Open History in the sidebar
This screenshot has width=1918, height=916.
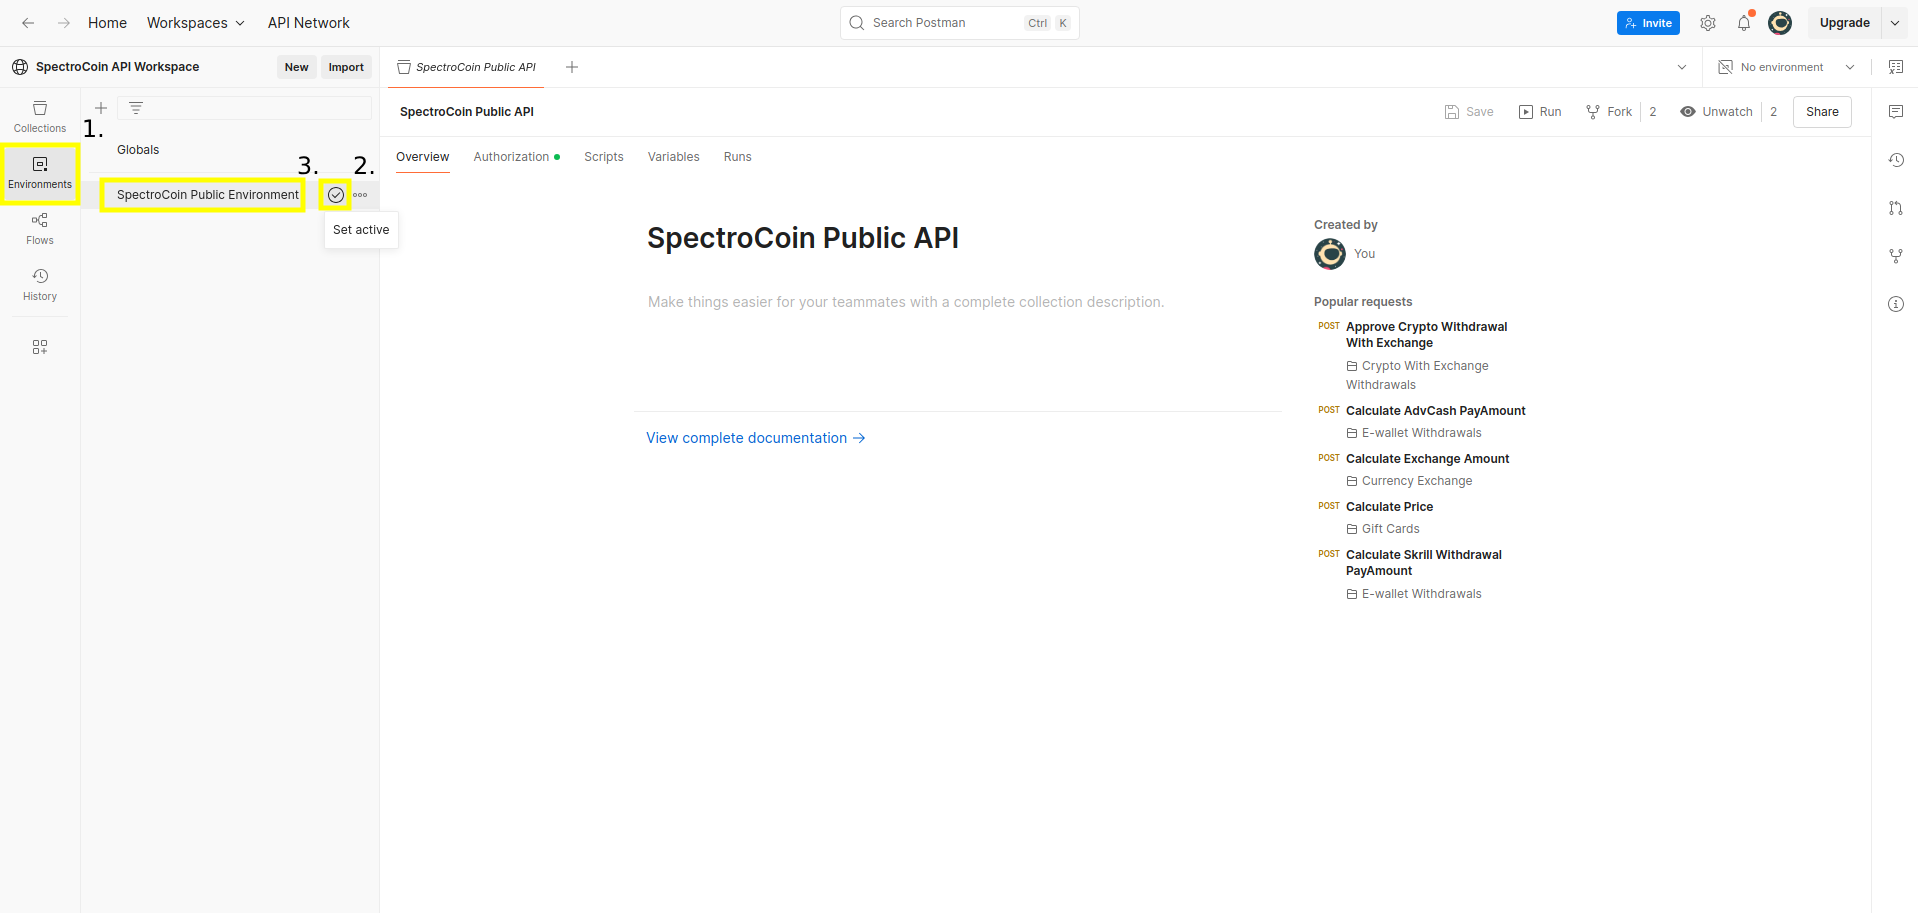coord(40,285)
